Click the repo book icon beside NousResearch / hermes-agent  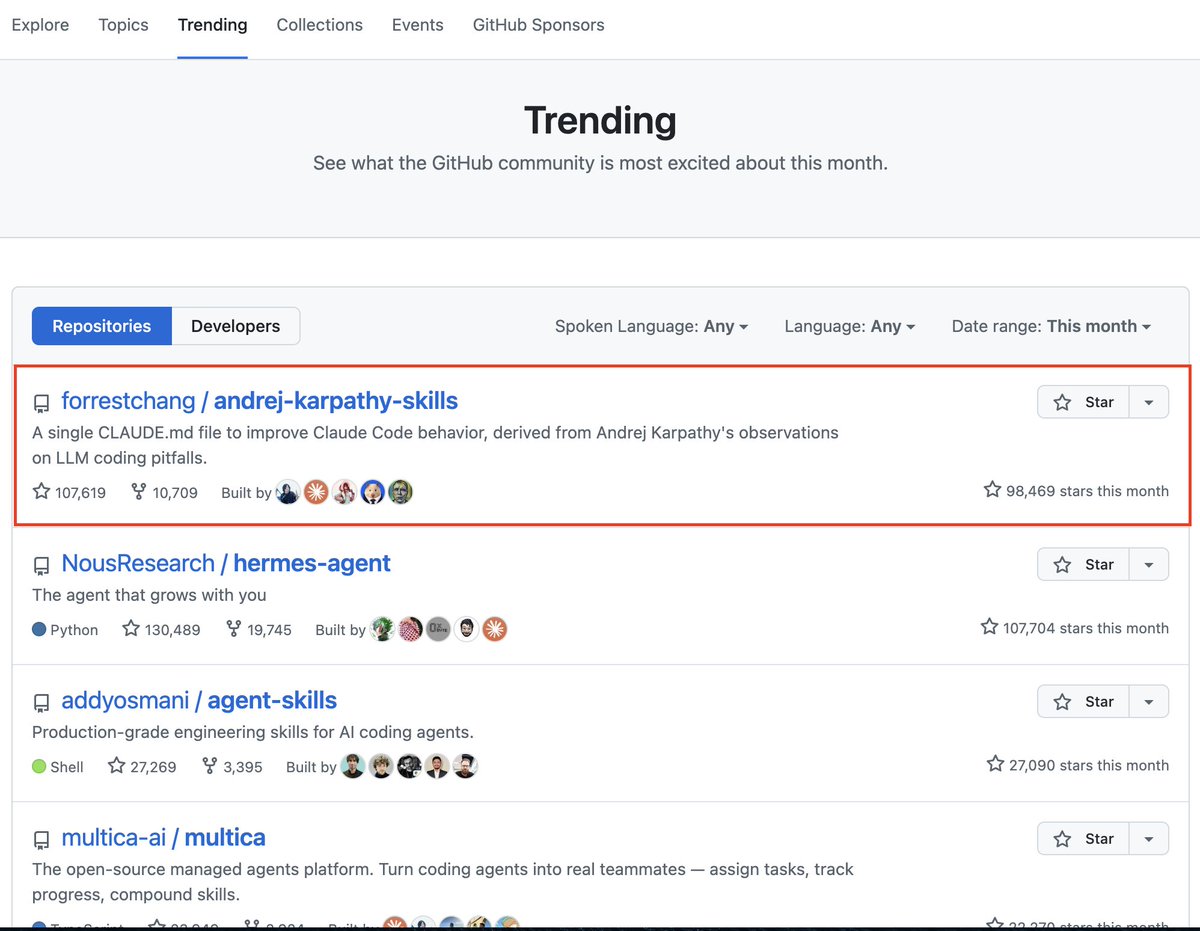41,565
